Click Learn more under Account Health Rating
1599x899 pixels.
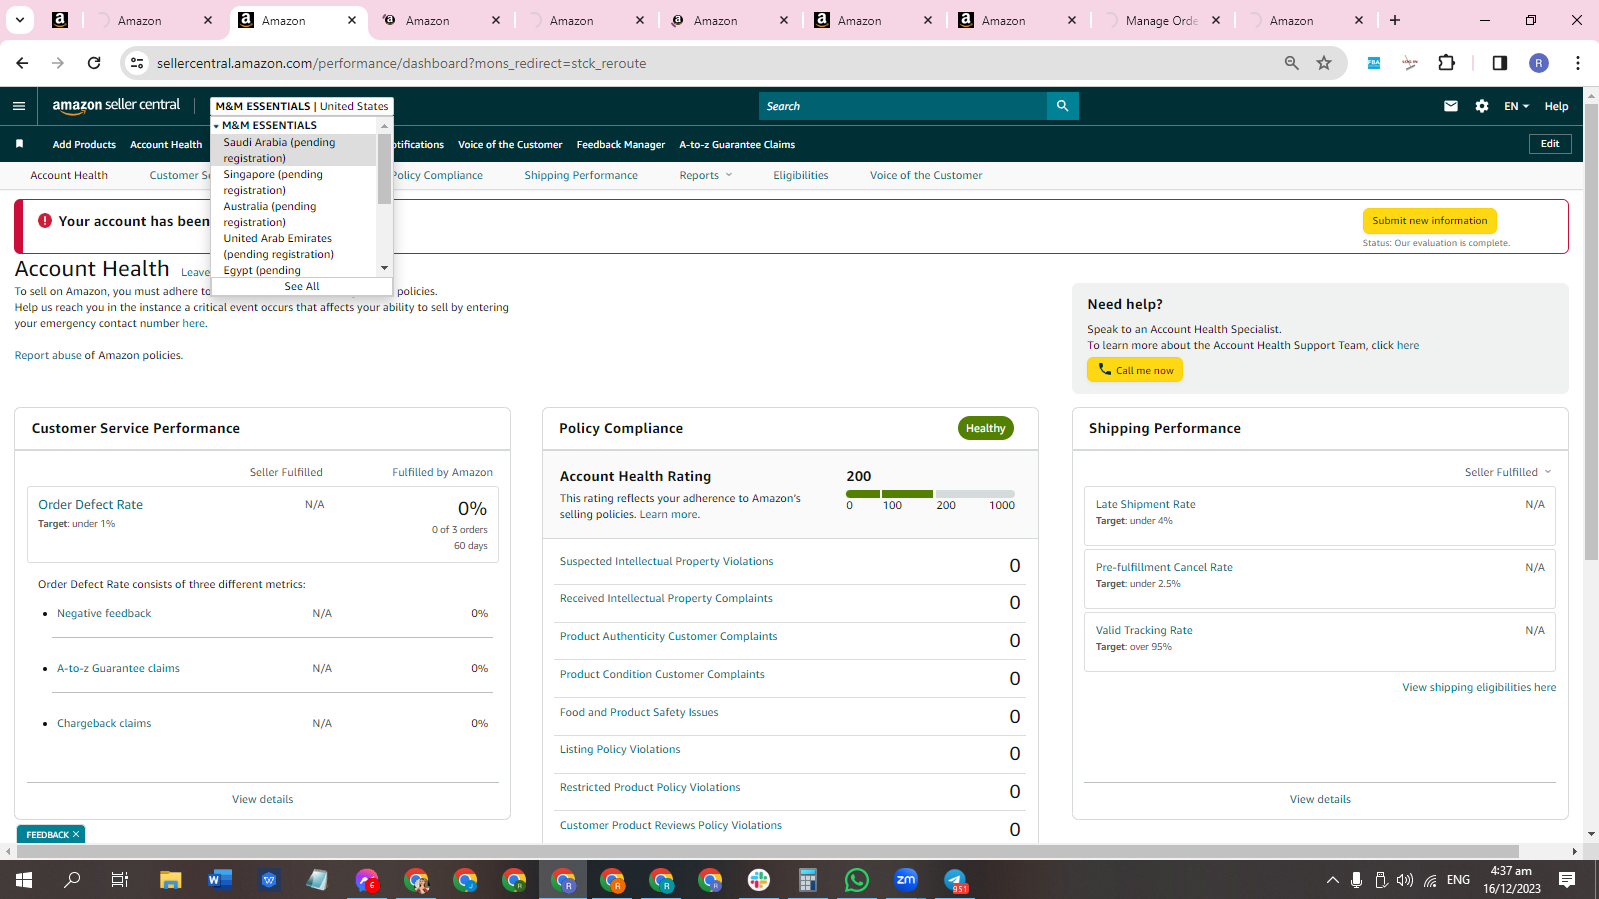click(x=669, y=514)
